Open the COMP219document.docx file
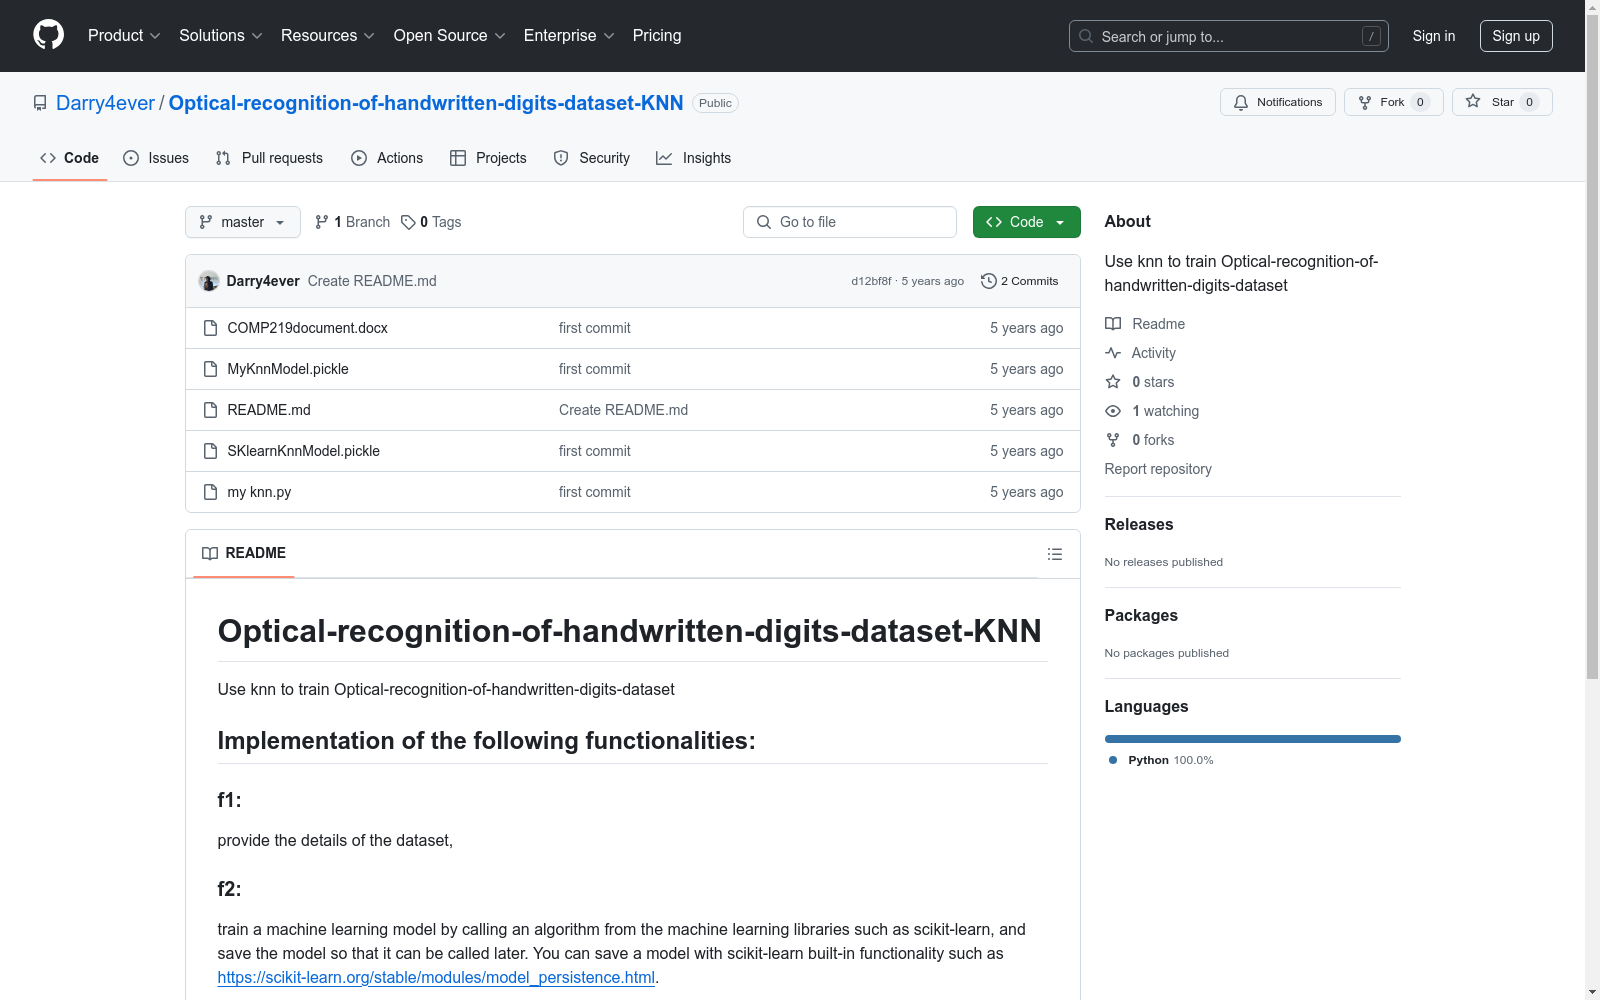The image size is (1600, 1000). tap(307, 328)
